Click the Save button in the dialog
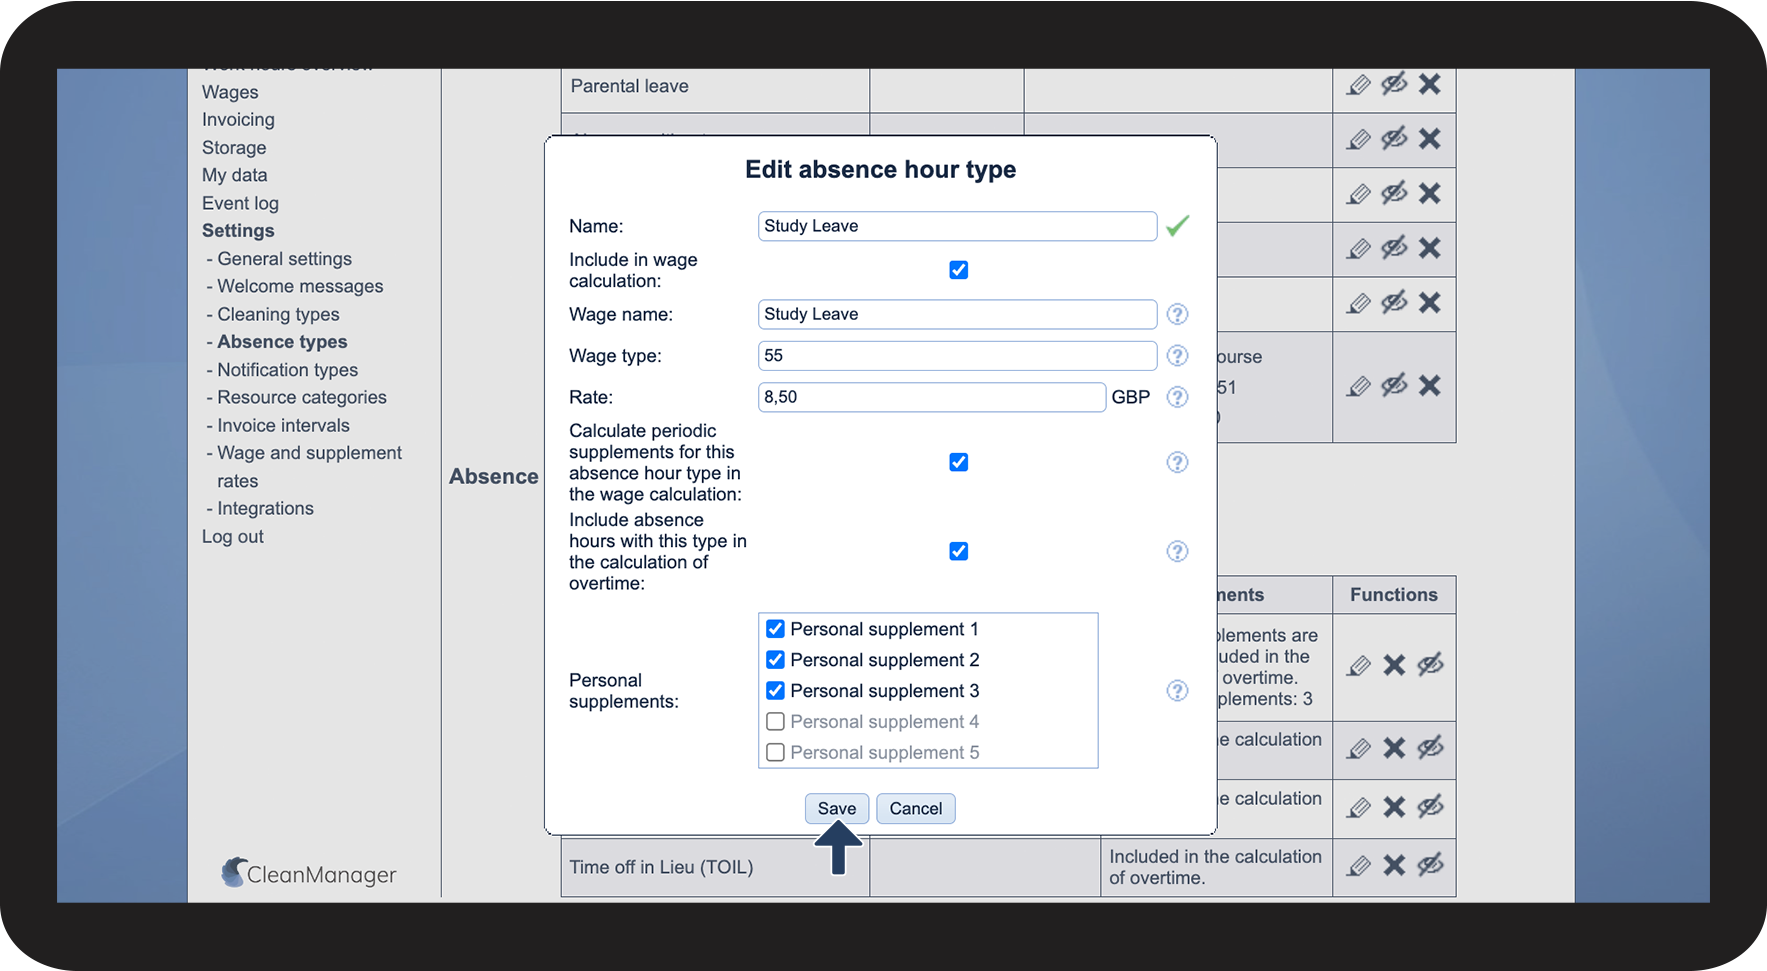 tap(836, 808)
